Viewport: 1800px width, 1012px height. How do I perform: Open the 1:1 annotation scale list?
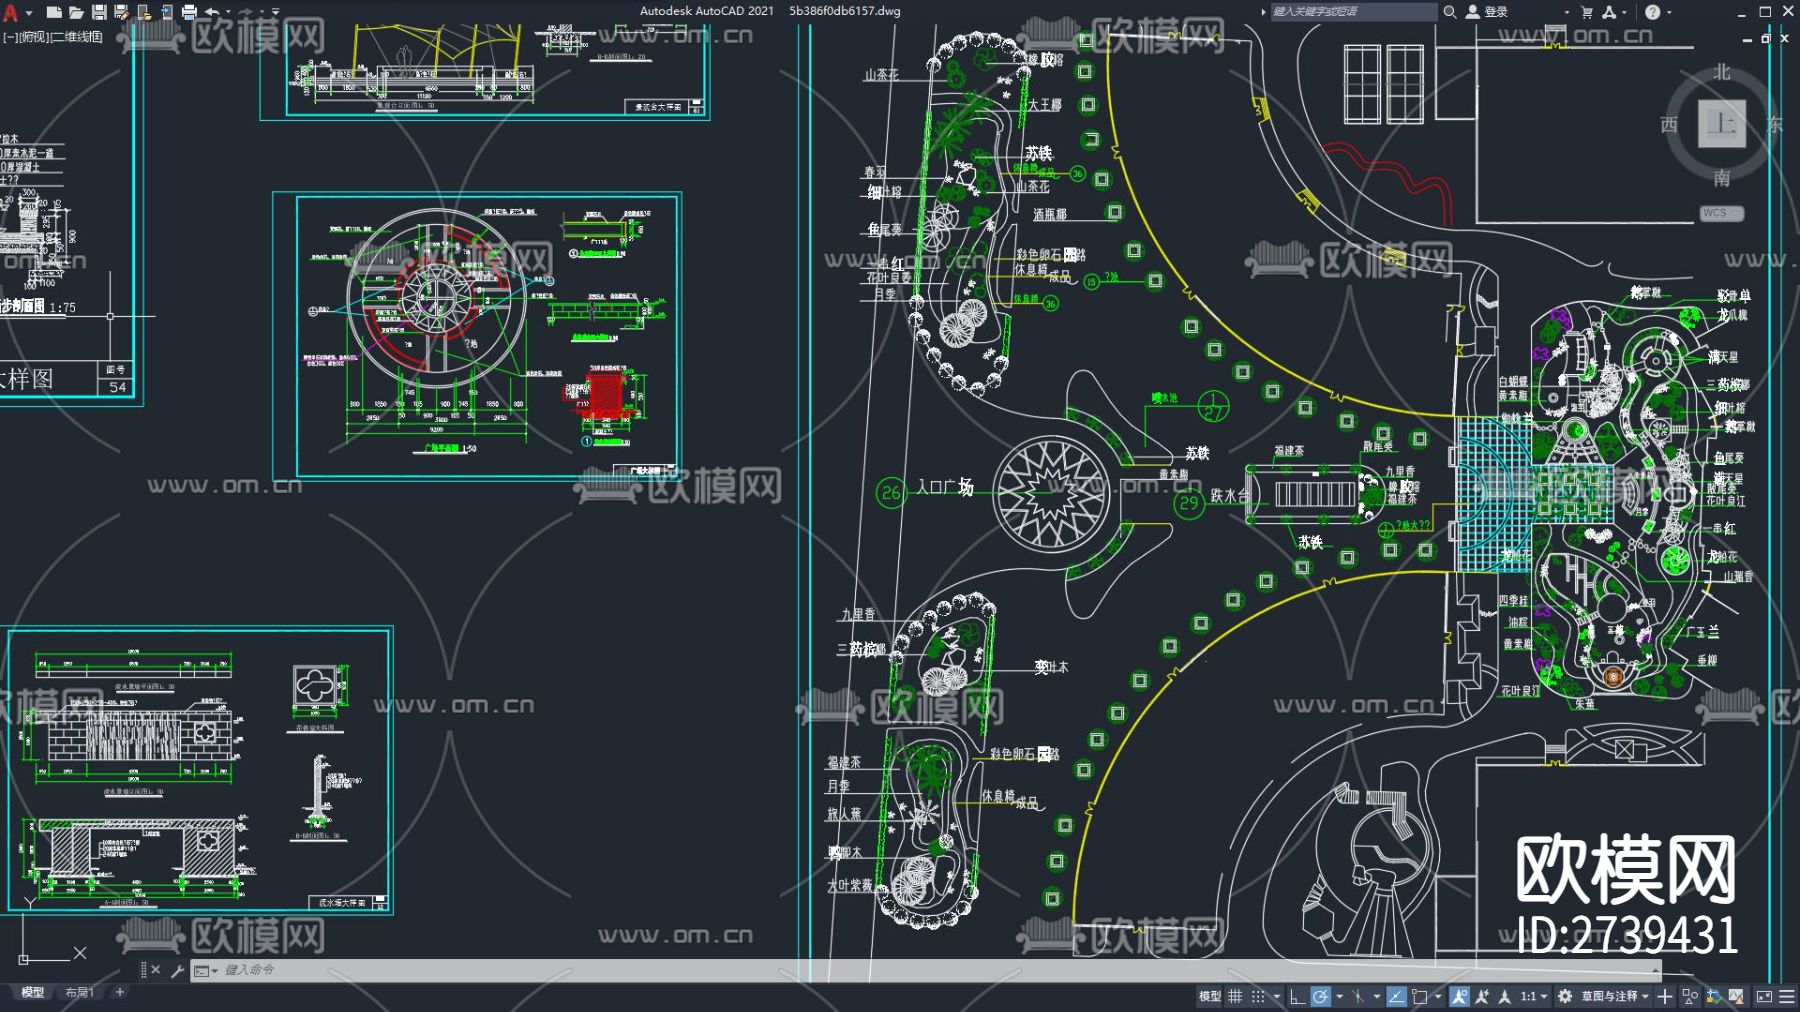tap(1533, 996)
